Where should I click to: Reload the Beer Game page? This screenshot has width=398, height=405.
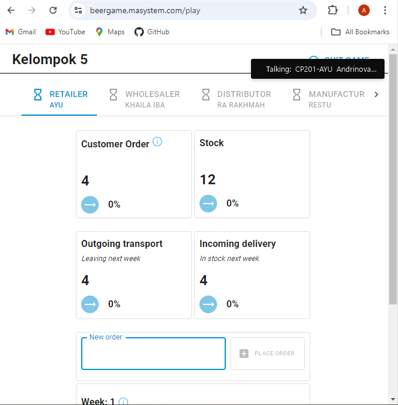pyautogui.click(x=53, y=10)
